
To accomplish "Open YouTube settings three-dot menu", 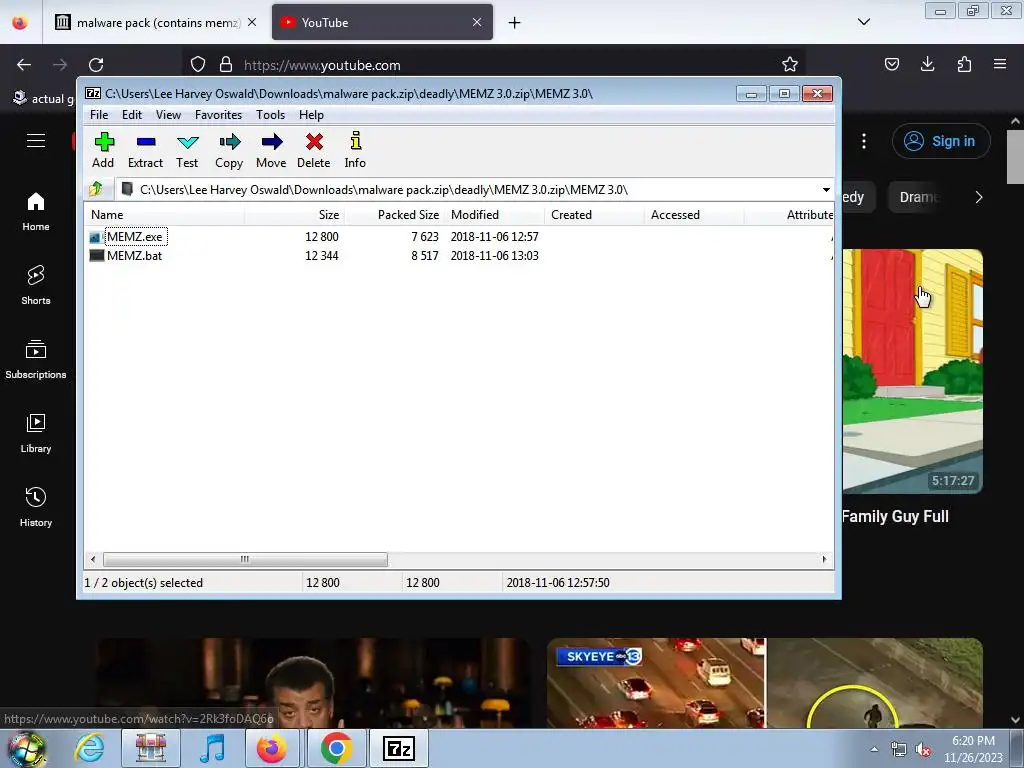I will coord(864,141).
